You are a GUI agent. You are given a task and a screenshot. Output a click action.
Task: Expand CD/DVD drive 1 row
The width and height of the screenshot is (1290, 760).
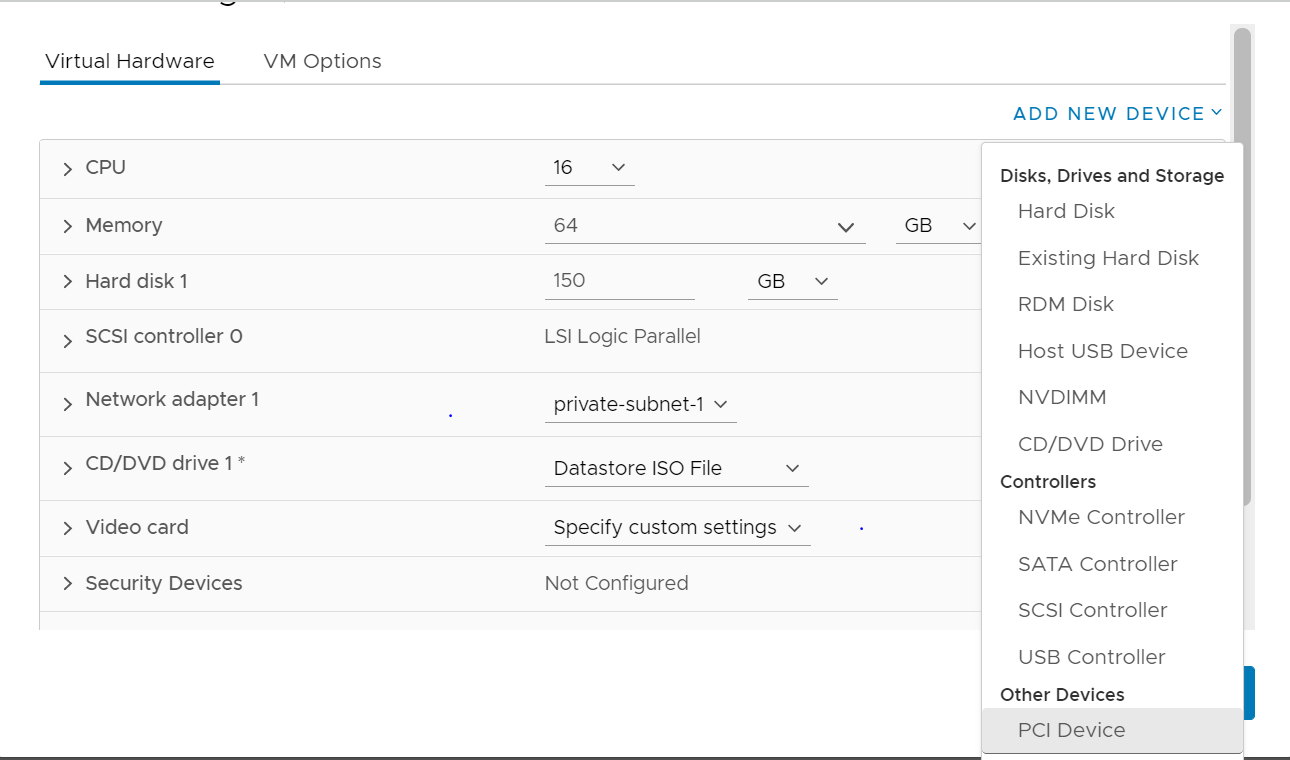point(68,468)
